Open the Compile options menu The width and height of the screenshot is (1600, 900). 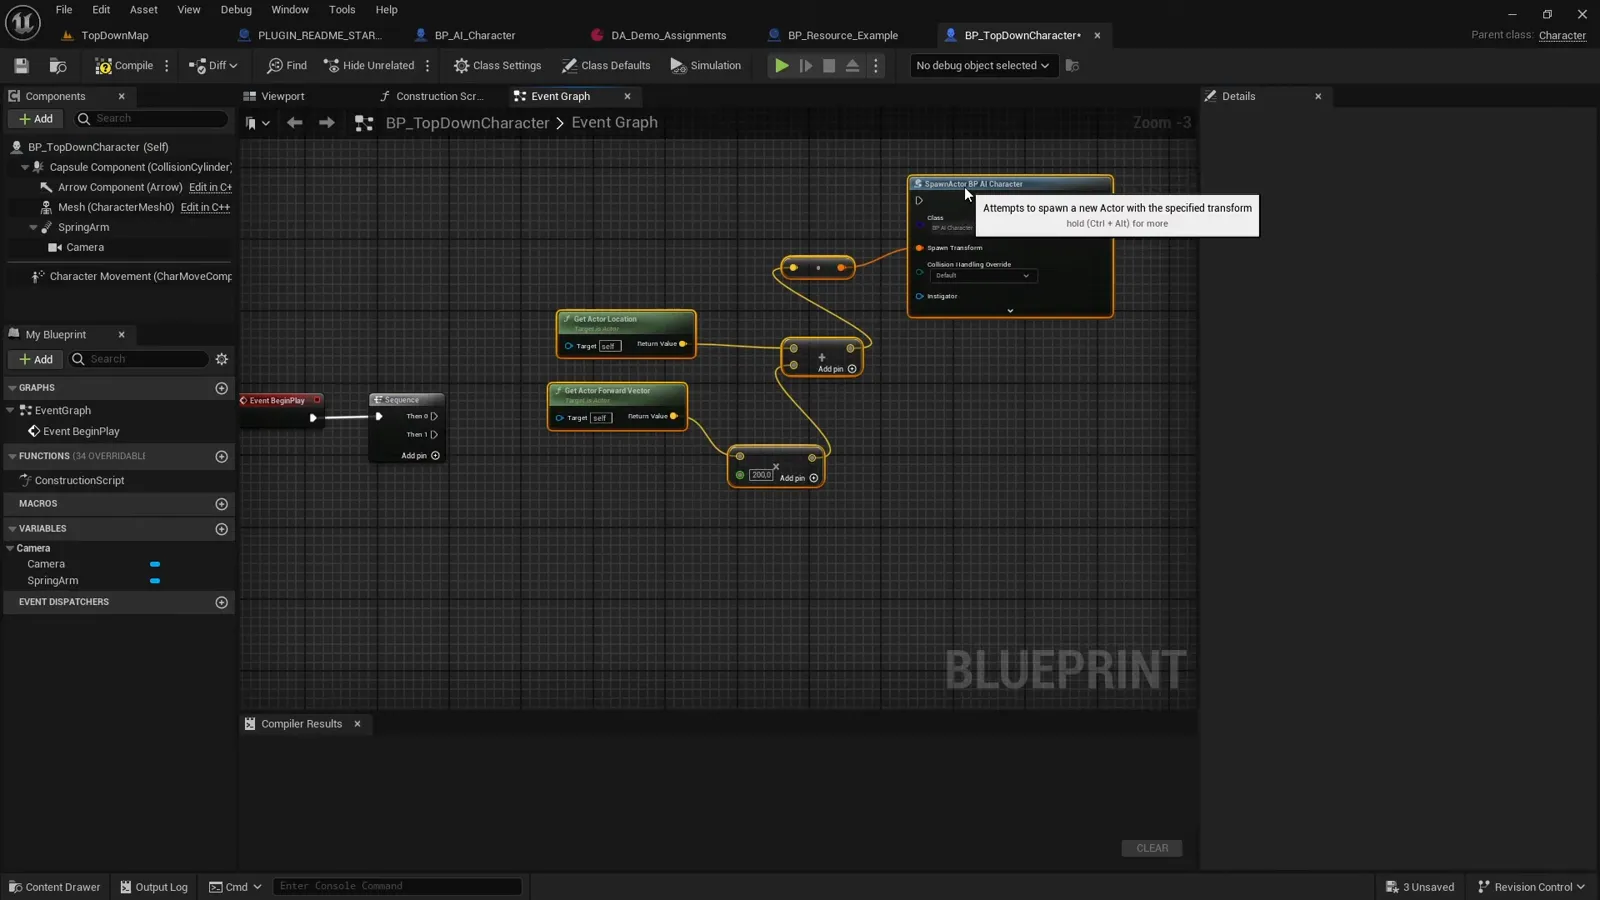coord(167,66)
